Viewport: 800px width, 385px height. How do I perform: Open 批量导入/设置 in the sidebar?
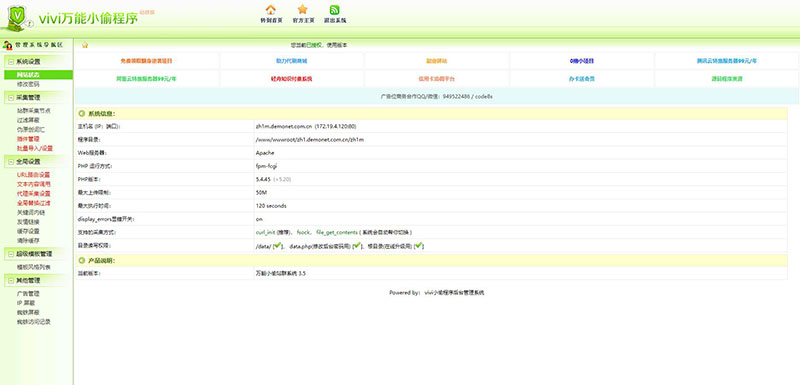coord(35,148)
